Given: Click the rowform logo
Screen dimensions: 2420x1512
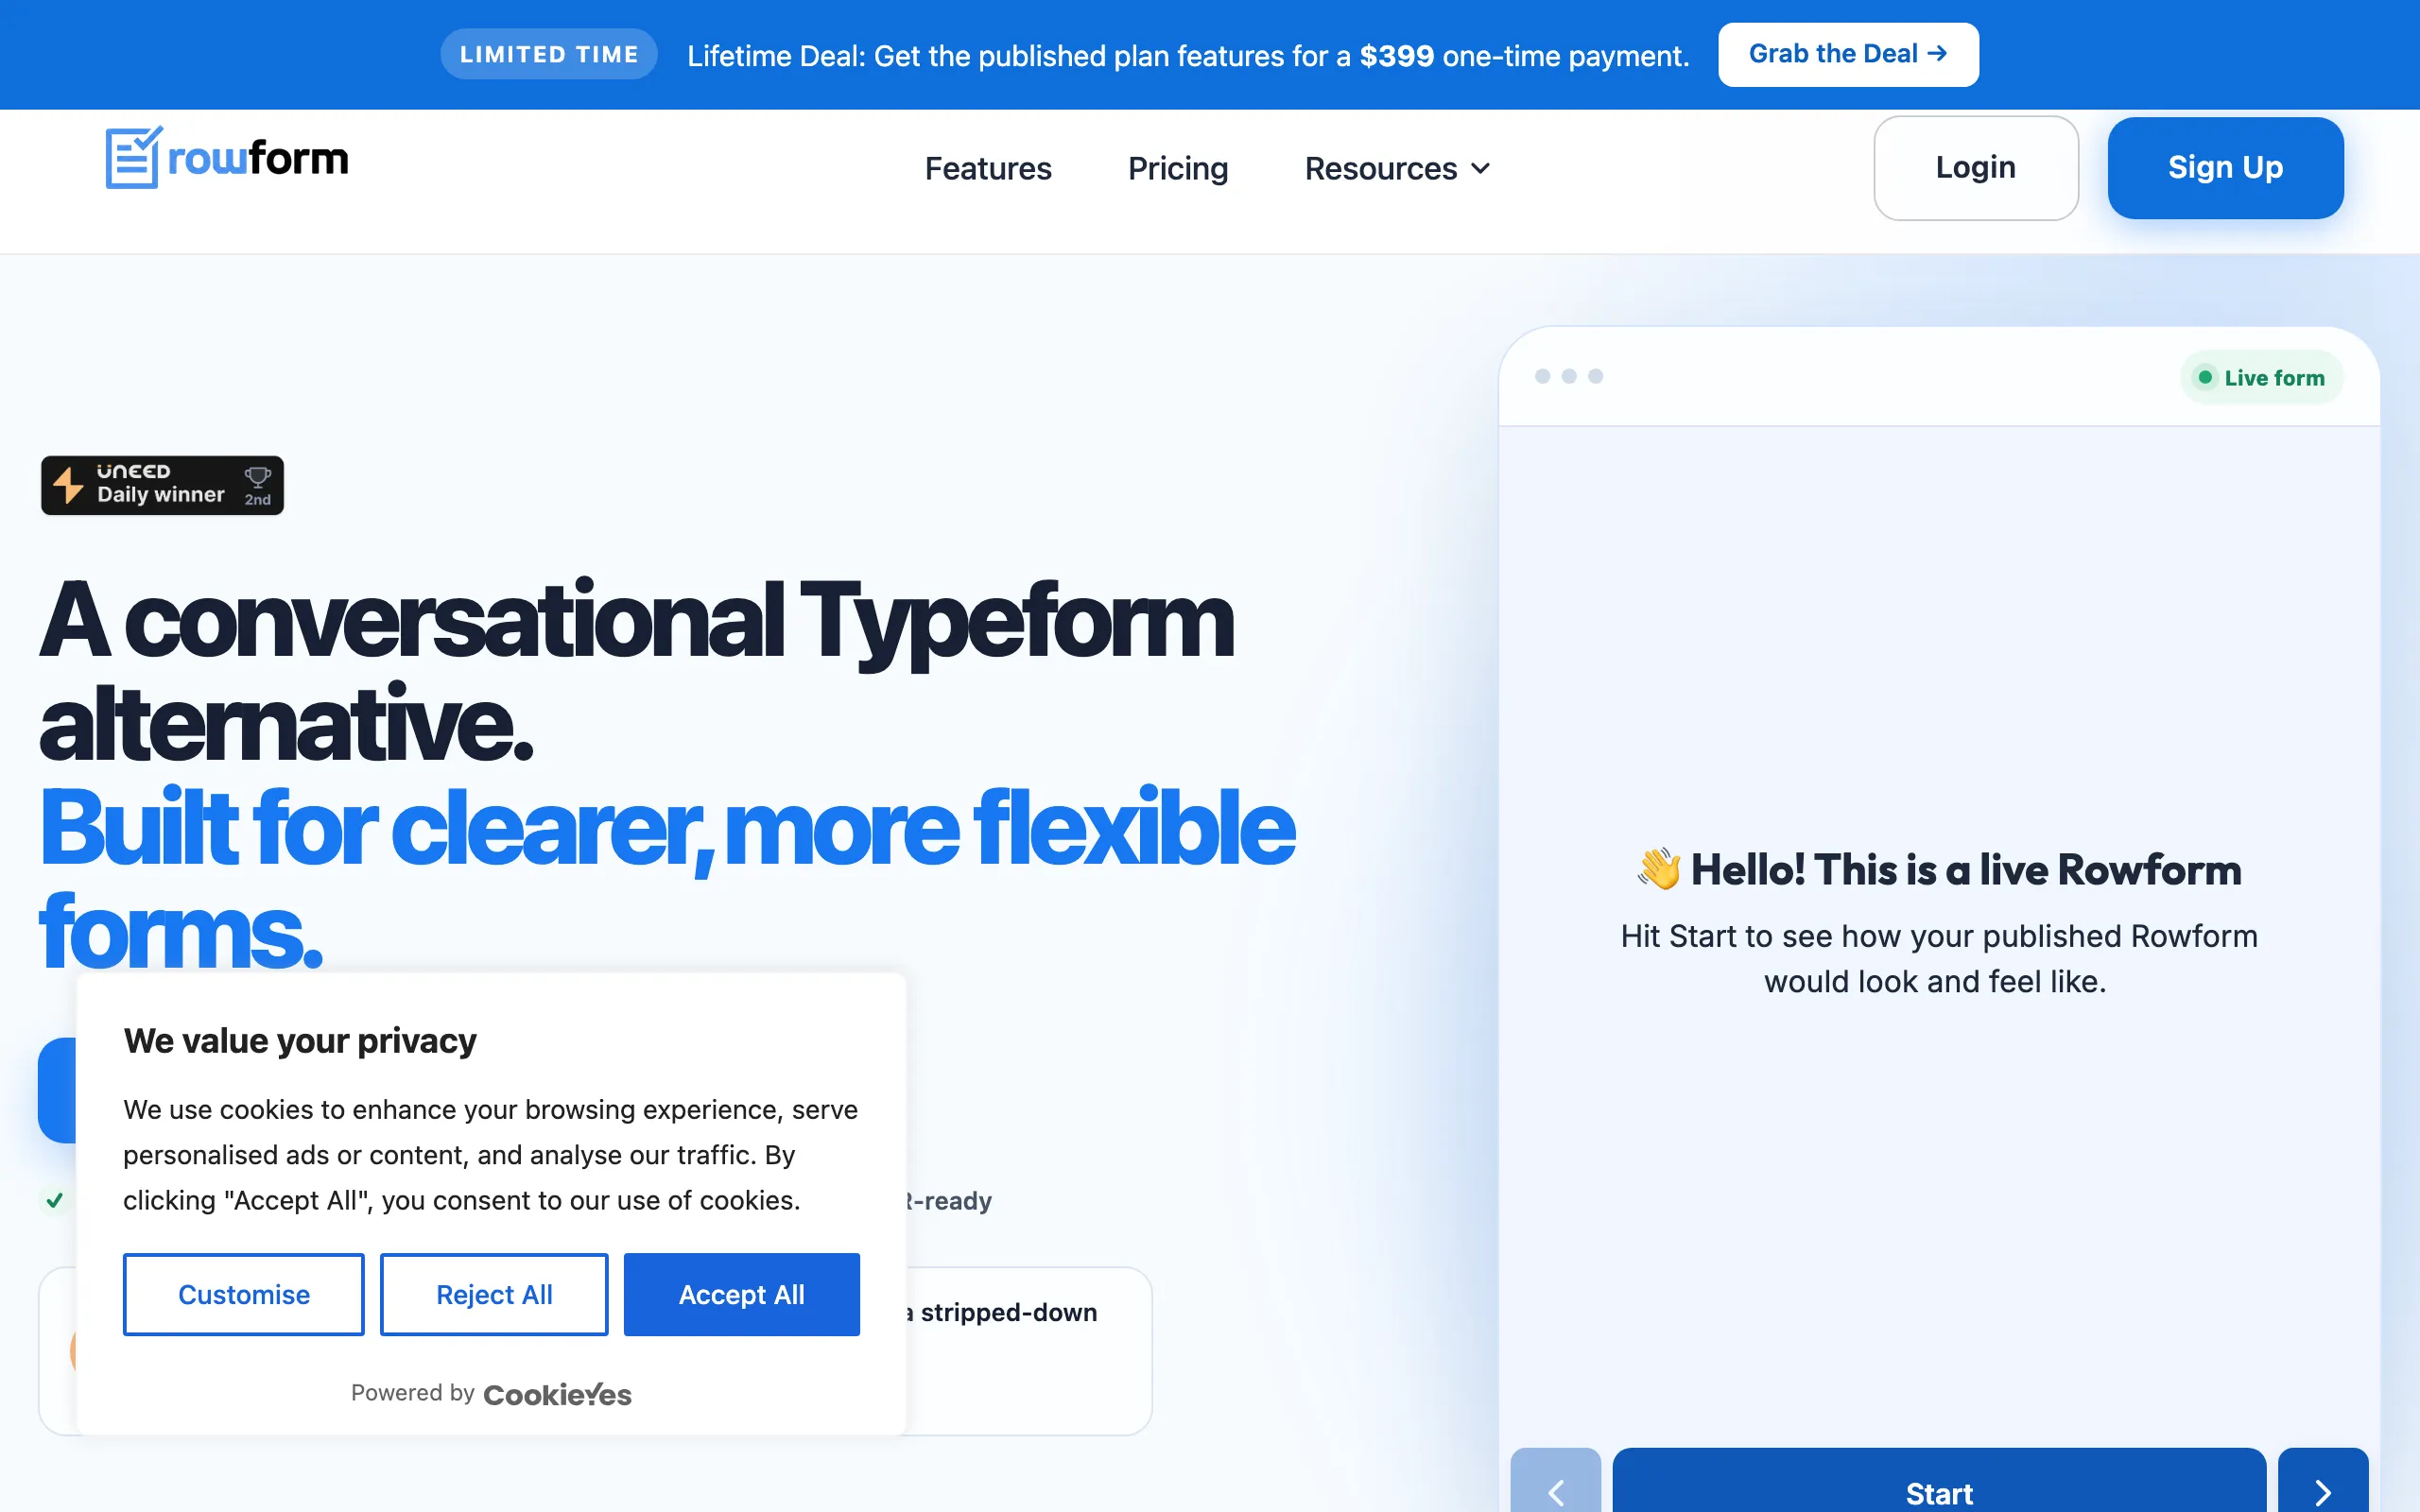Looking at the screenshot, I should coord(227,157).
